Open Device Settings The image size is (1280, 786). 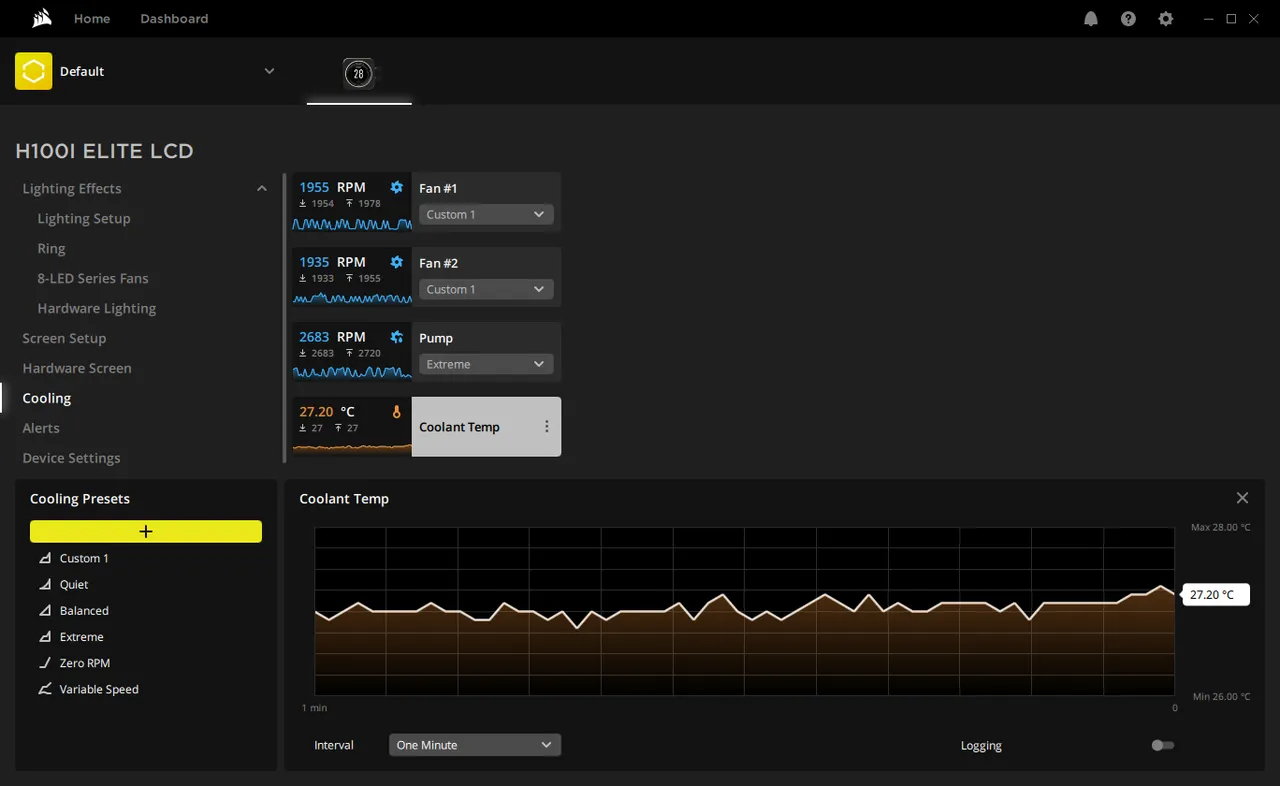(71, 458)
